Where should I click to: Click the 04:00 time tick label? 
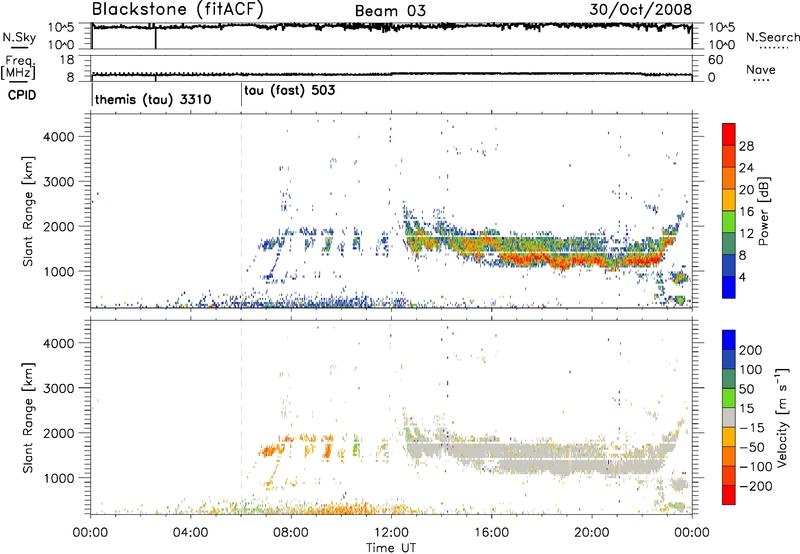[190, 533]
